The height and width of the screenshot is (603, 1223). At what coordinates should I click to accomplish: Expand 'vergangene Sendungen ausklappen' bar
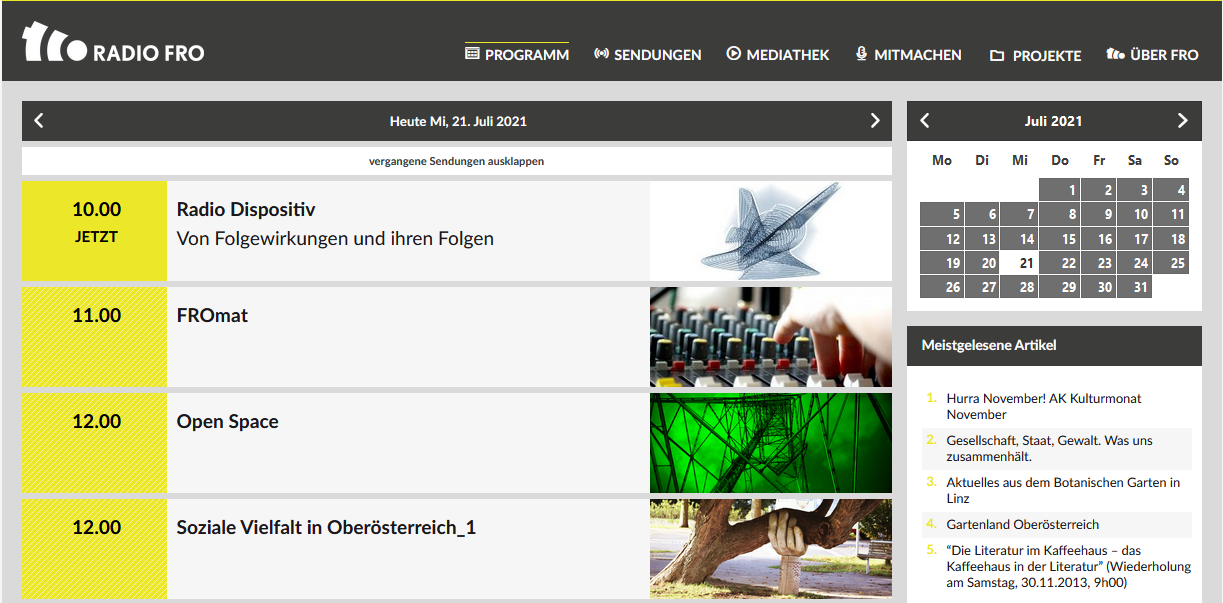[457, 161]
